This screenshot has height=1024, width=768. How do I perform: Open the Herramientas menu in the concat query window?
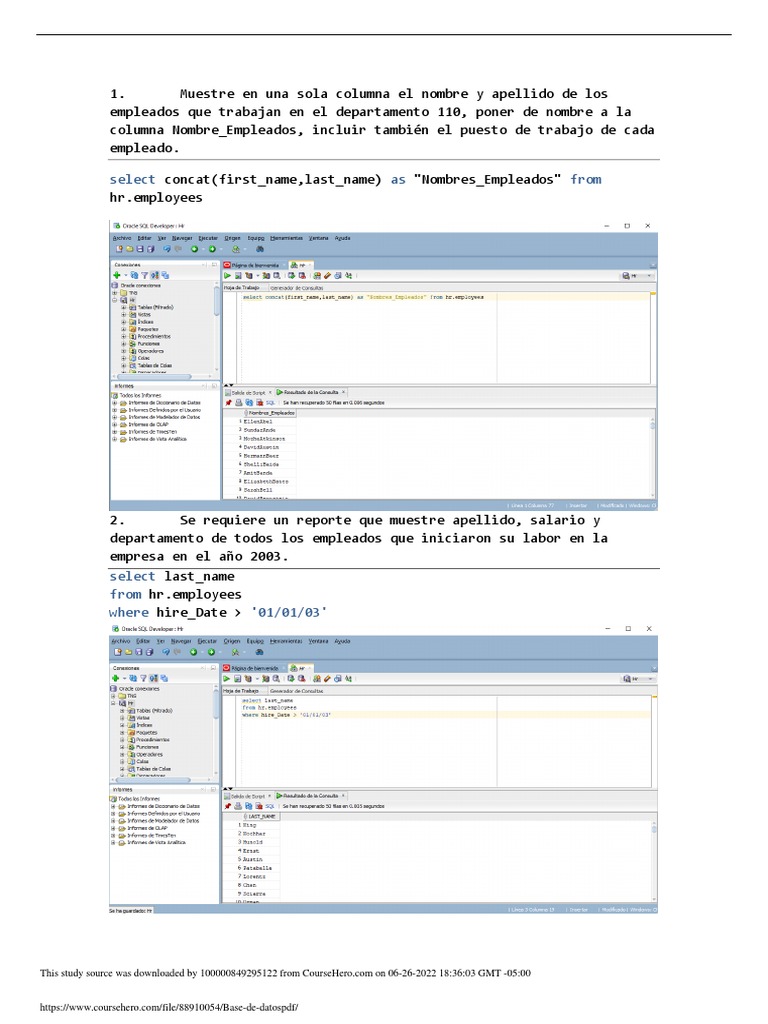287,238
